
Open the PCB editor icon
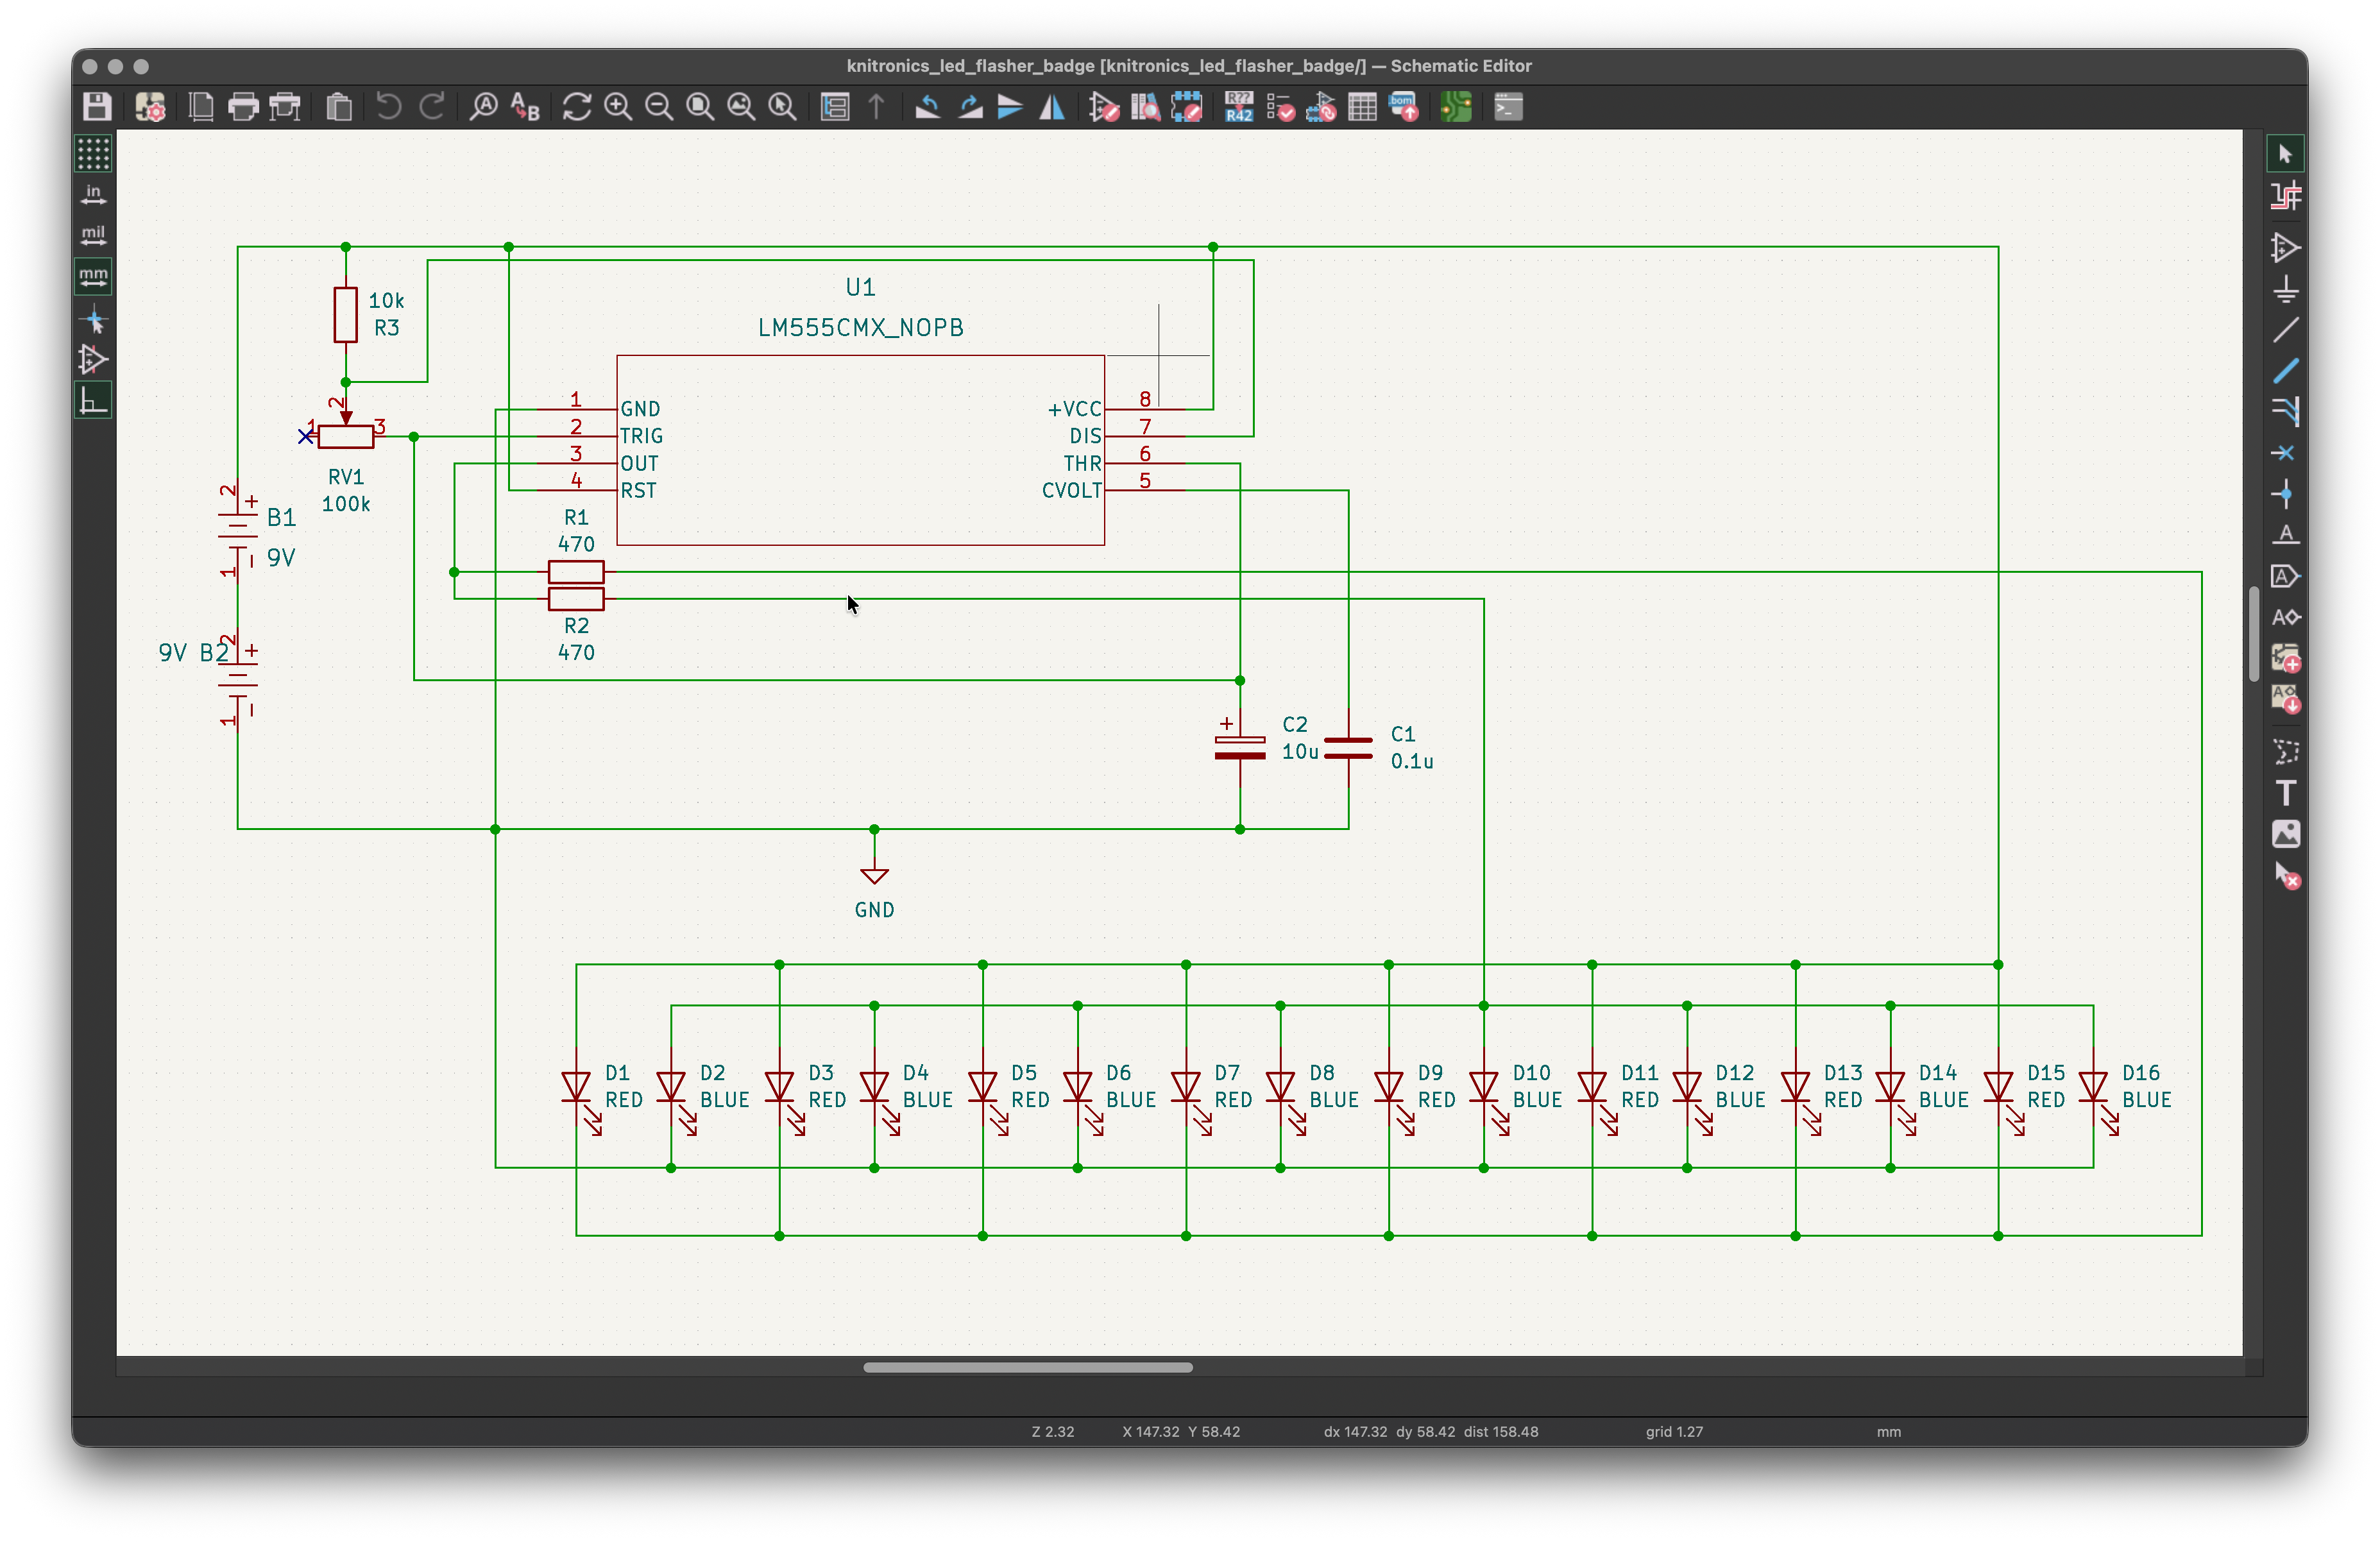coord(1456,107)
